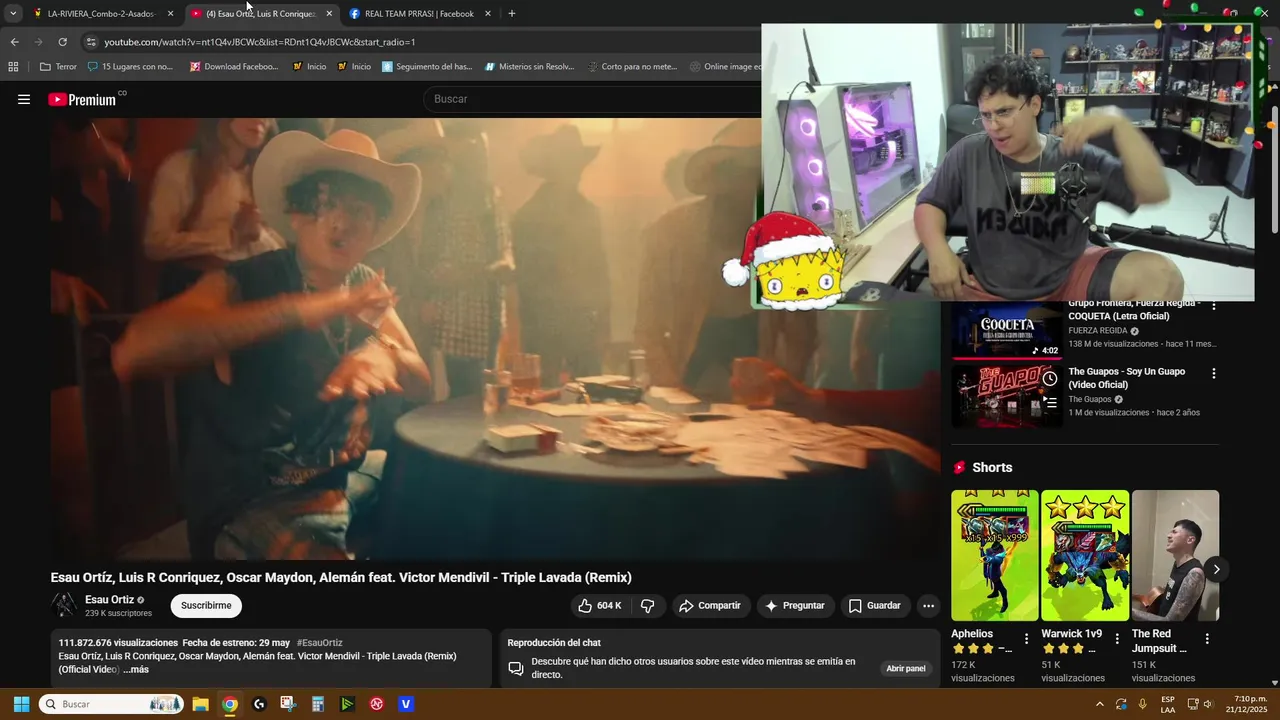Click chat replay speech bubble icon
The image size is (1280, 720).
(516, 668)
